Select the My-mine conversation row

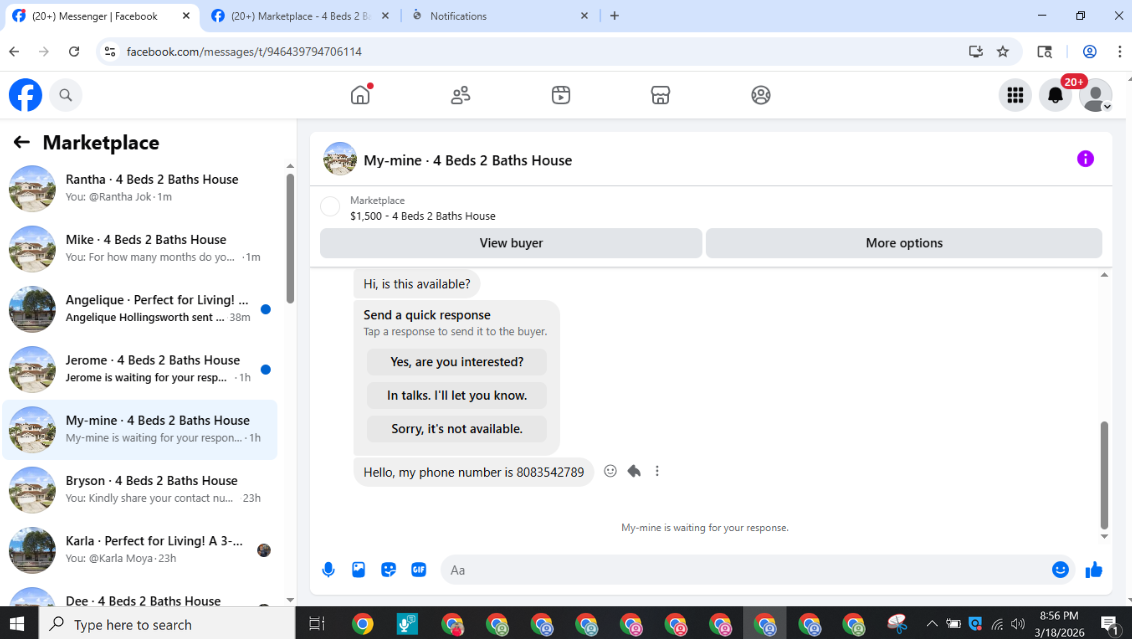tap(140, 430)
